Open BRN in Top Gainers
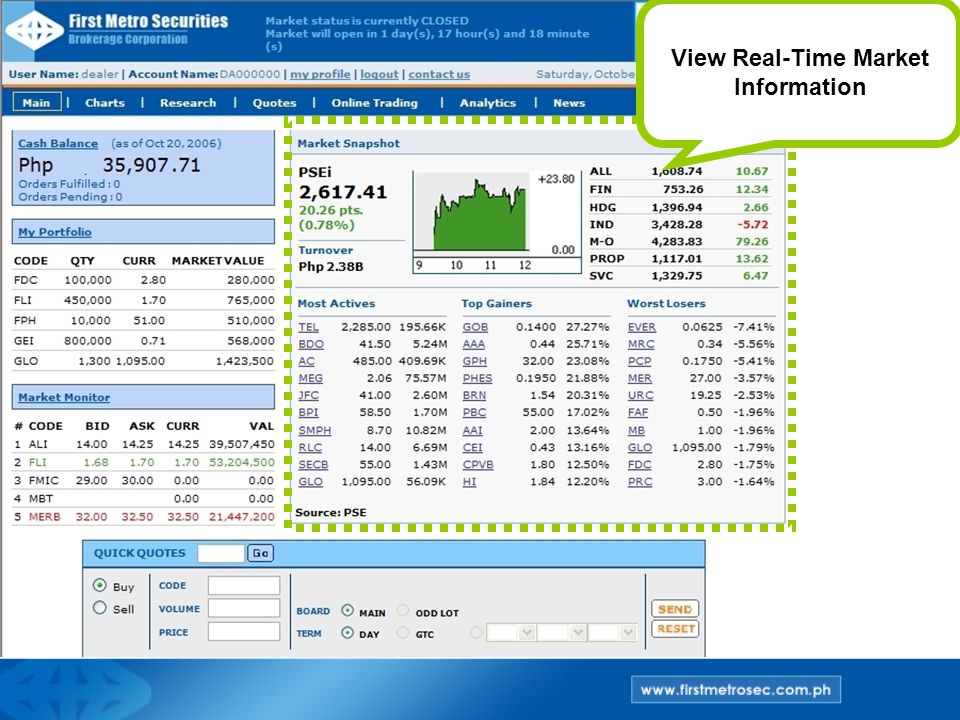Image resolution: width=960 pixels, height=720 pixels. coord(474,396)
